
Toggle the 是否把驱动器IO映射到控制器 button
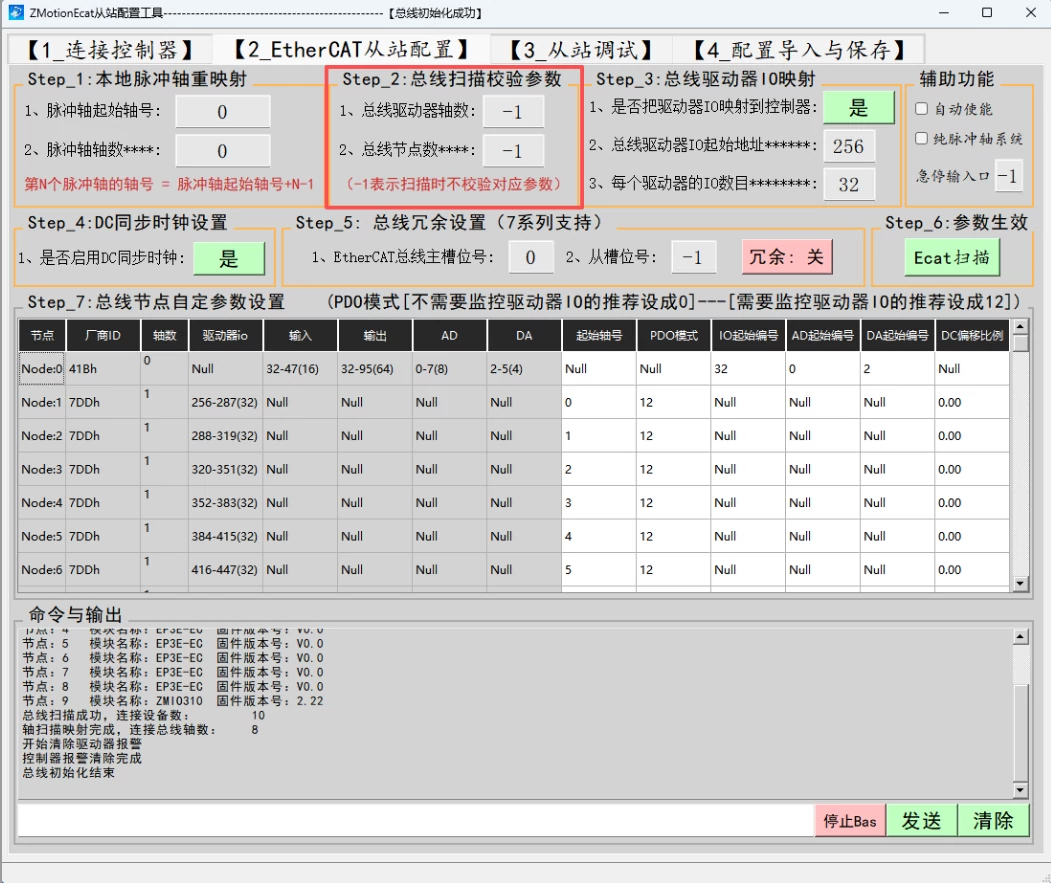(858, 107)
